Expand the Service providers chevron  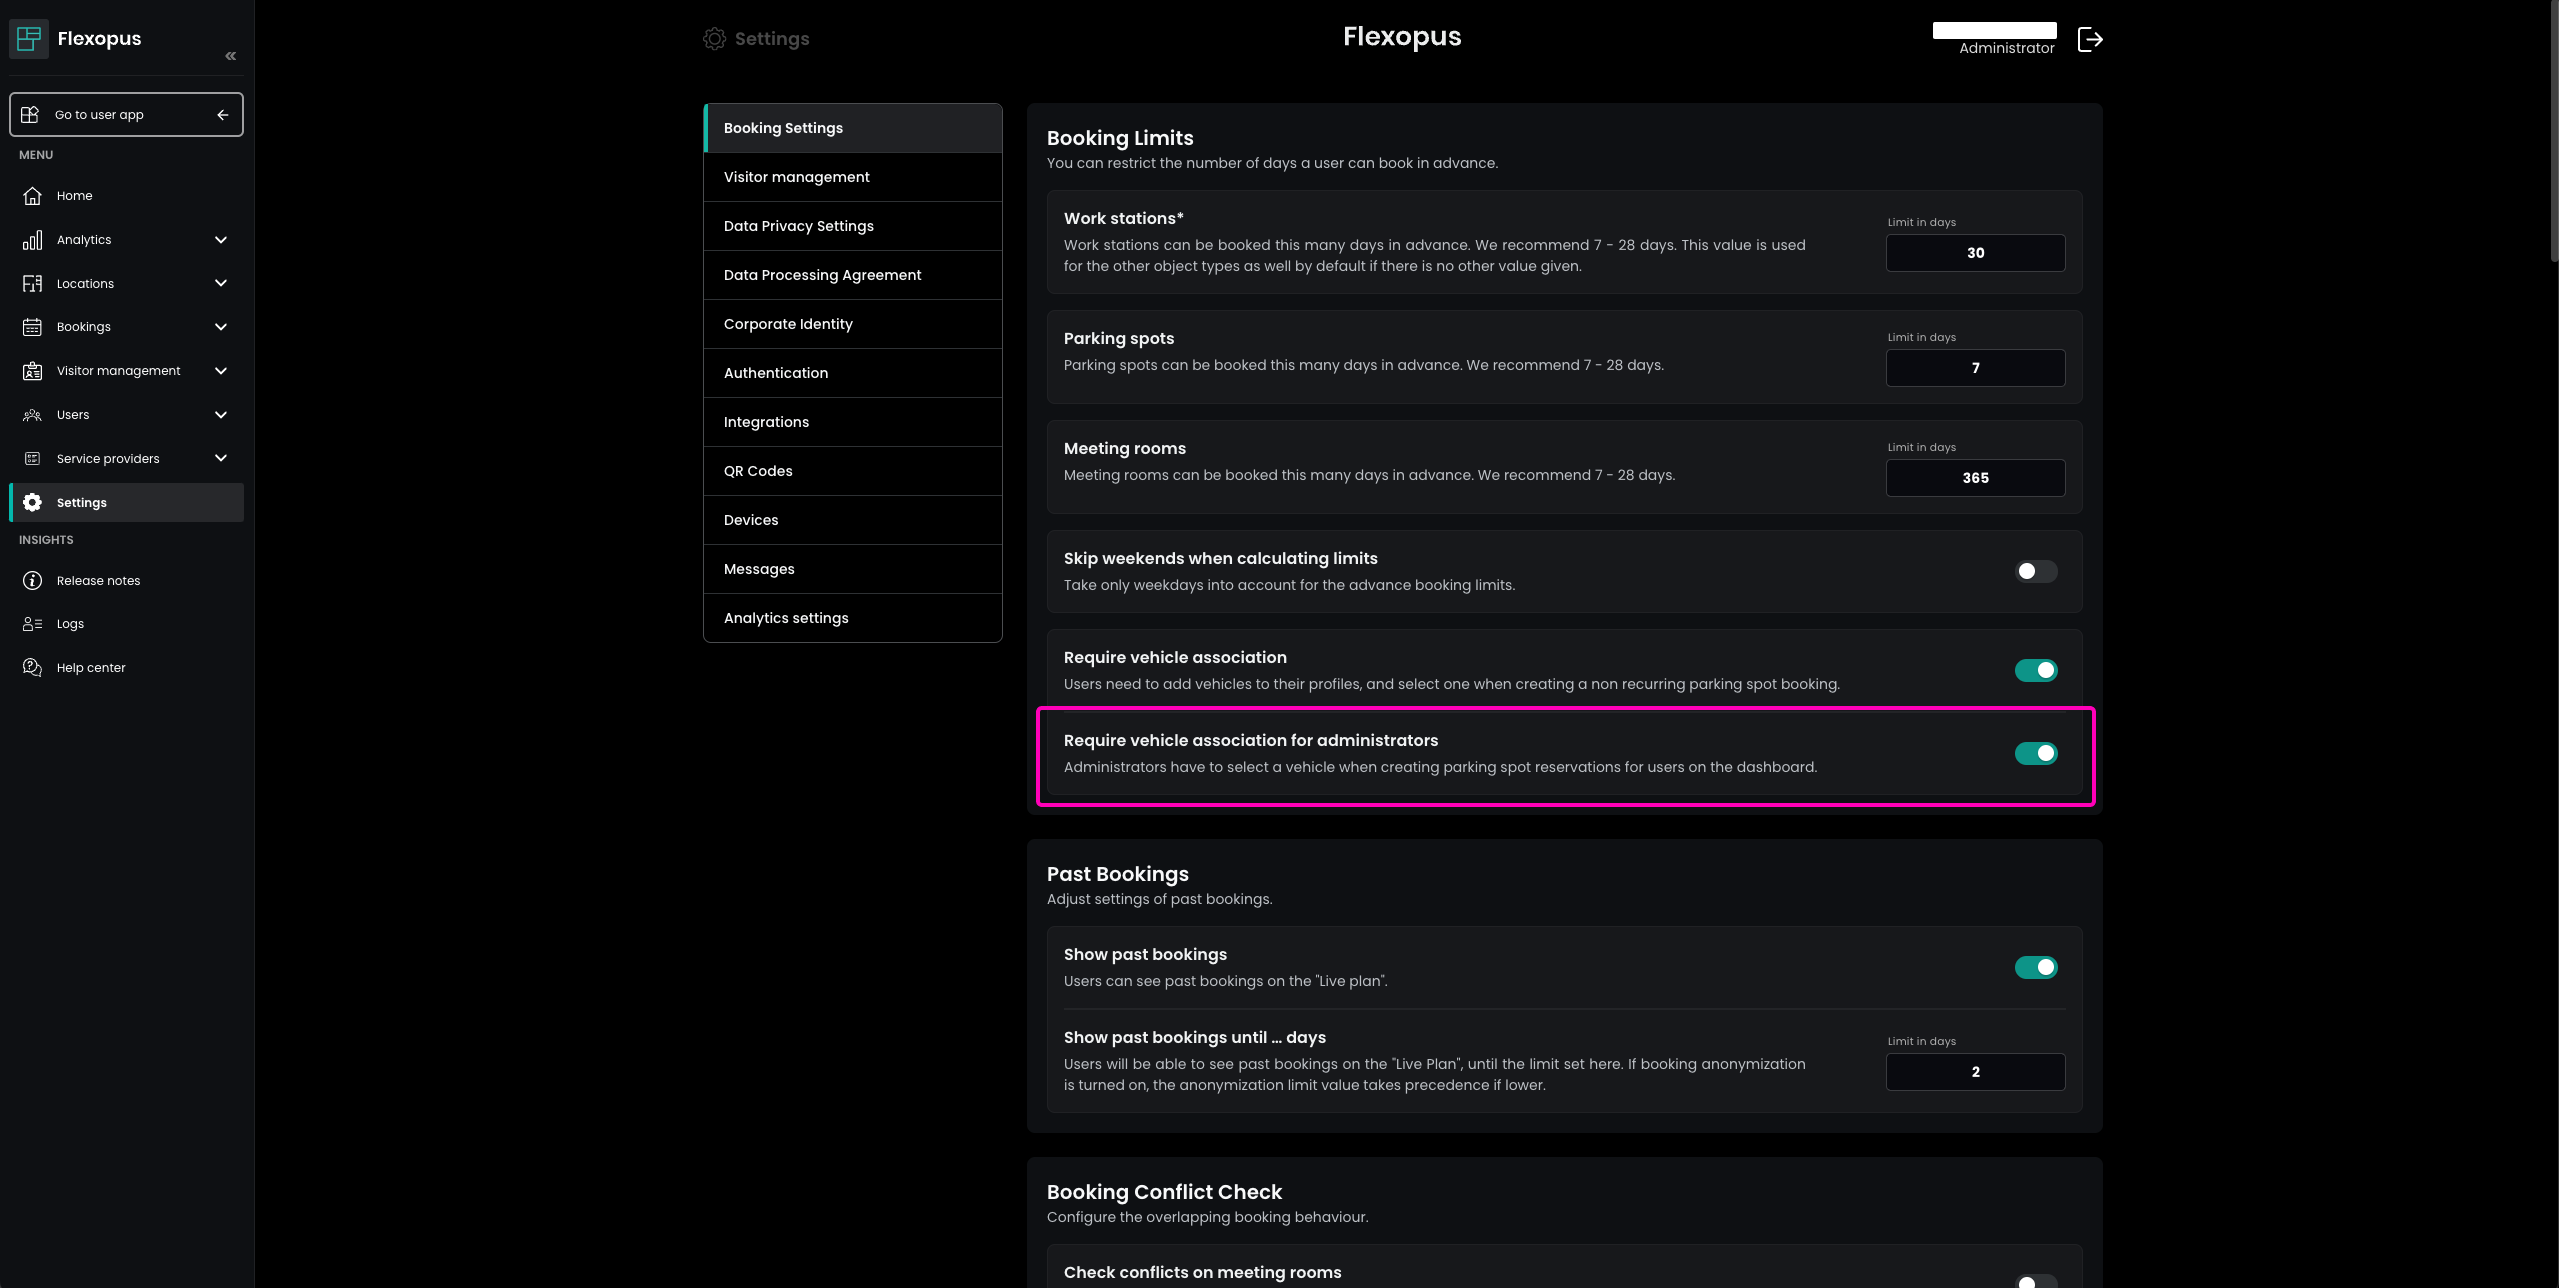(x=221, y=459)
